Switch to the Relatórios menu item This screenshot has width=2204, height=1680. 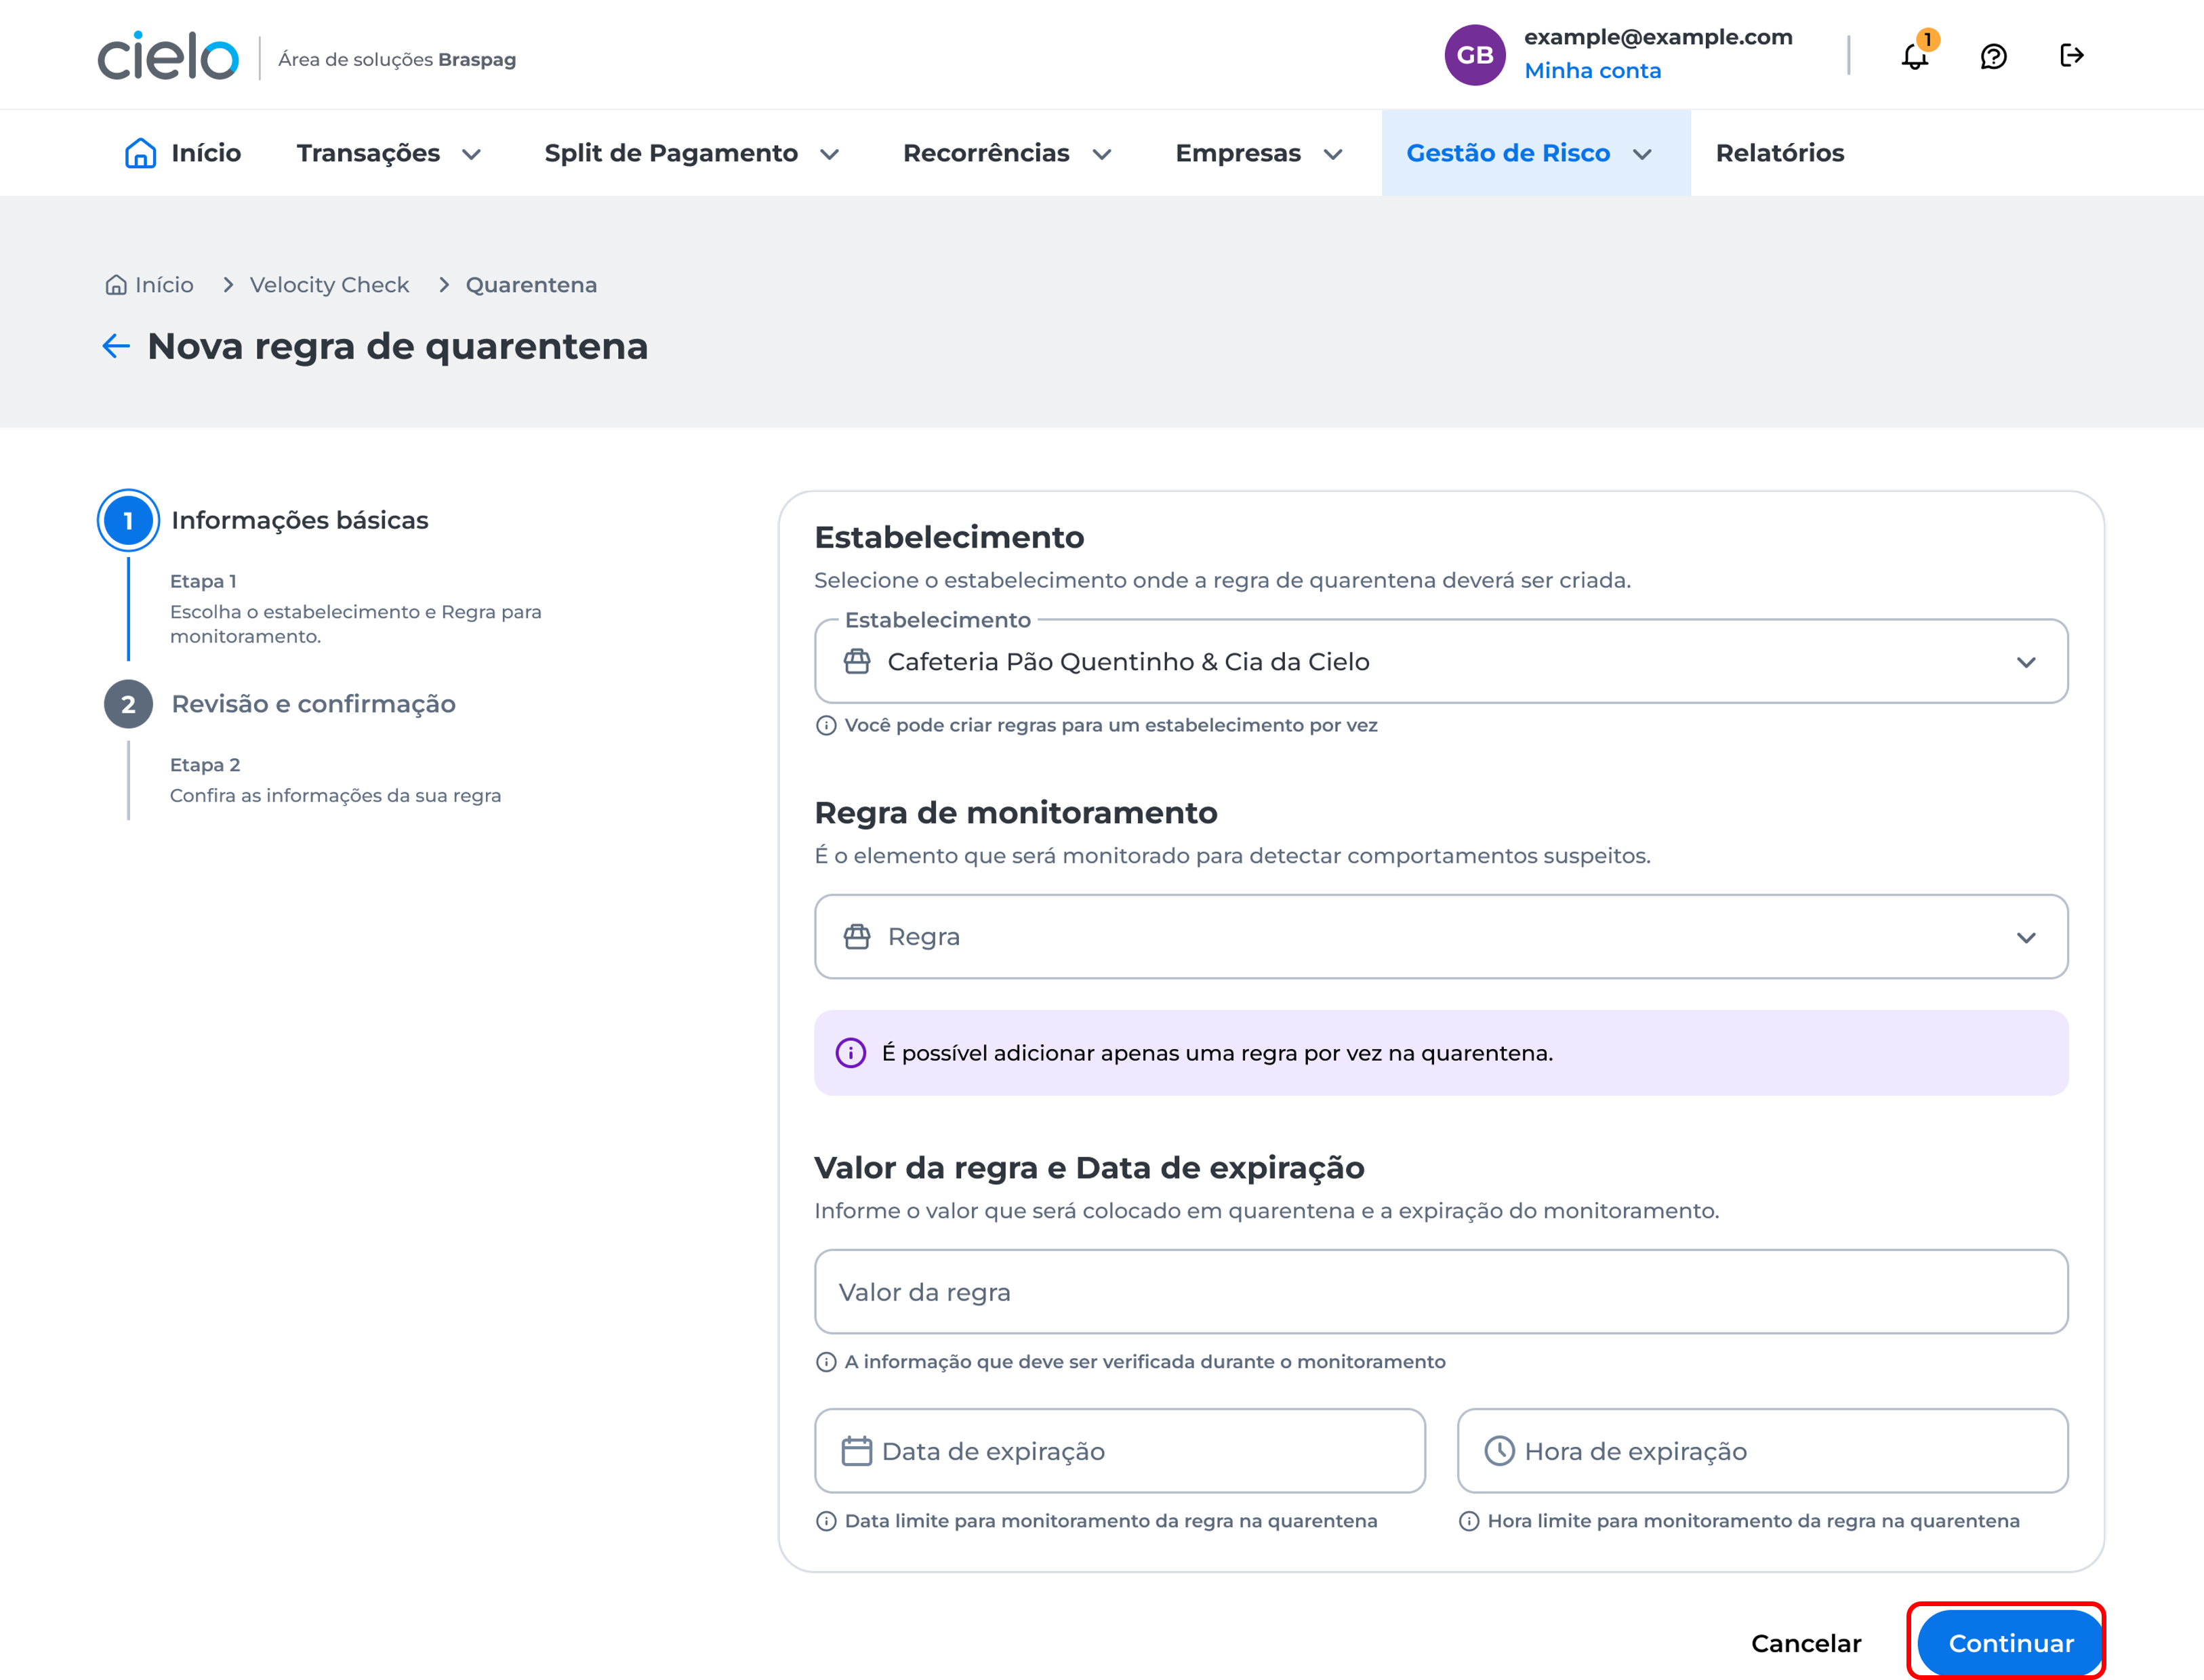1779,152
